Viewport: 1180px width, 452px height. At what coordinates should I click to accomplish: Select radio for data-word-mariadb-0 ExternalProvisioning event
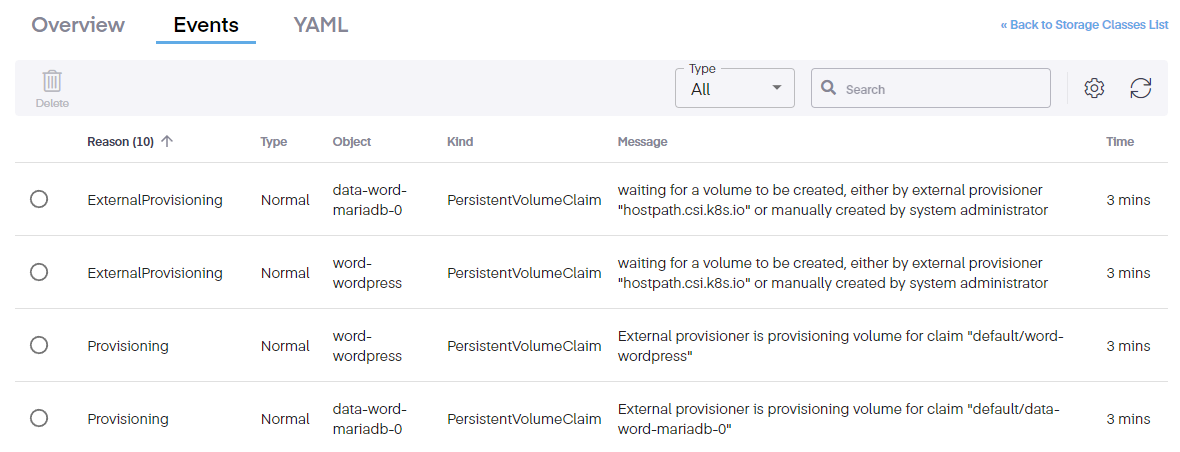click(x=39, y=199)
